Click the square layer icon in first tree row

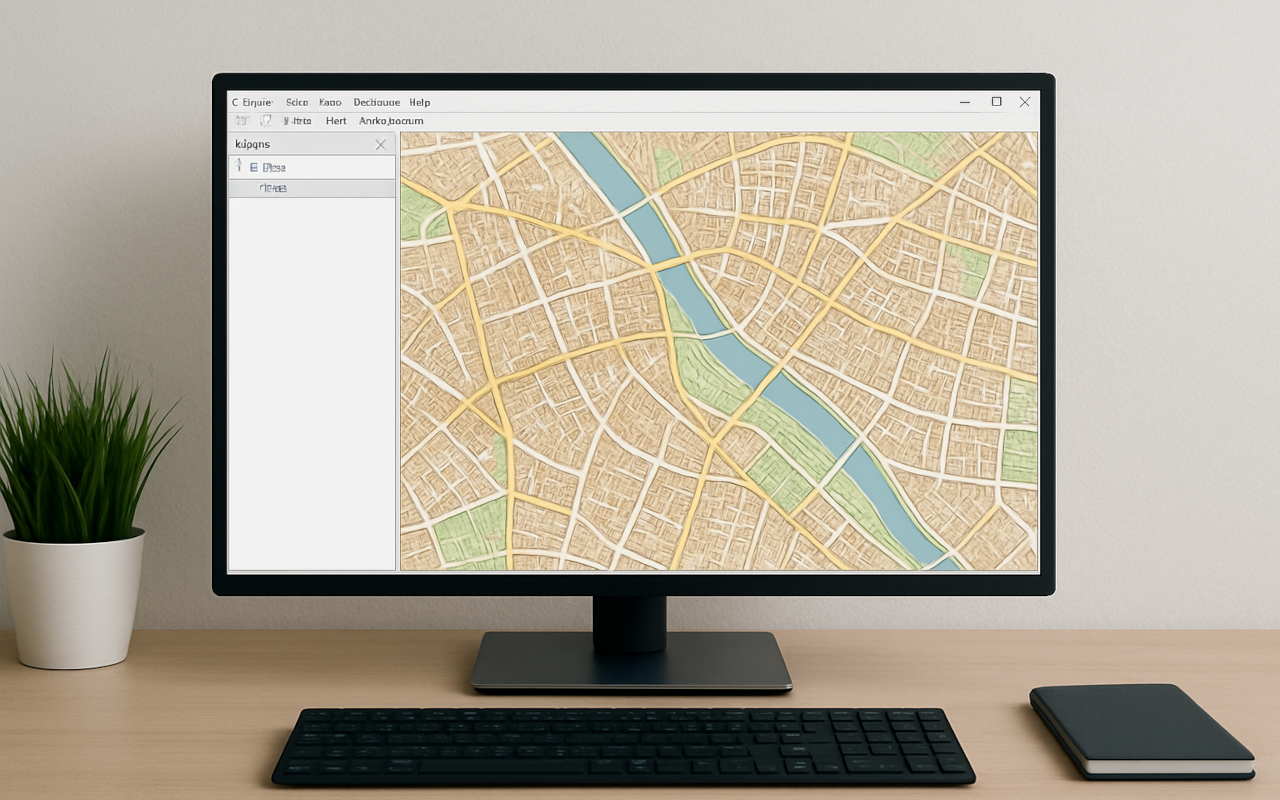tap(254, 168)
